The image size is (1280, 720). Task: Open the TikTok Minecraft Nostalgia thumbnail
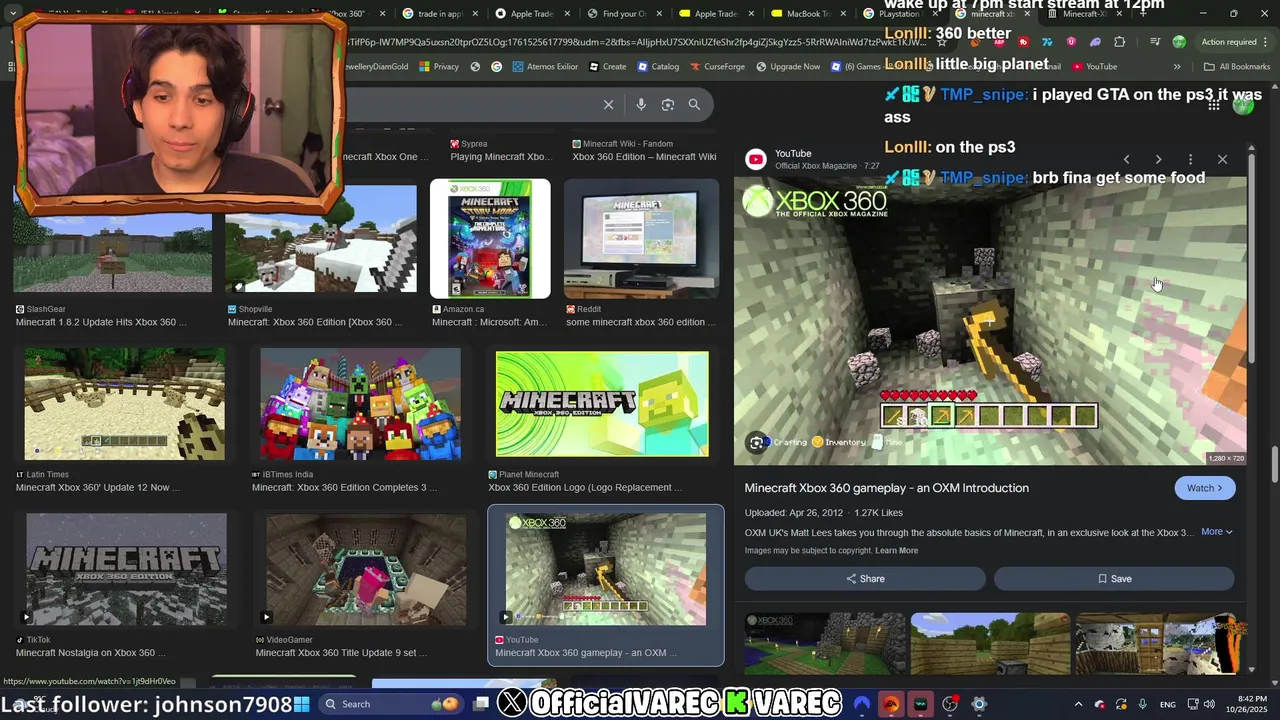[126, 569]
